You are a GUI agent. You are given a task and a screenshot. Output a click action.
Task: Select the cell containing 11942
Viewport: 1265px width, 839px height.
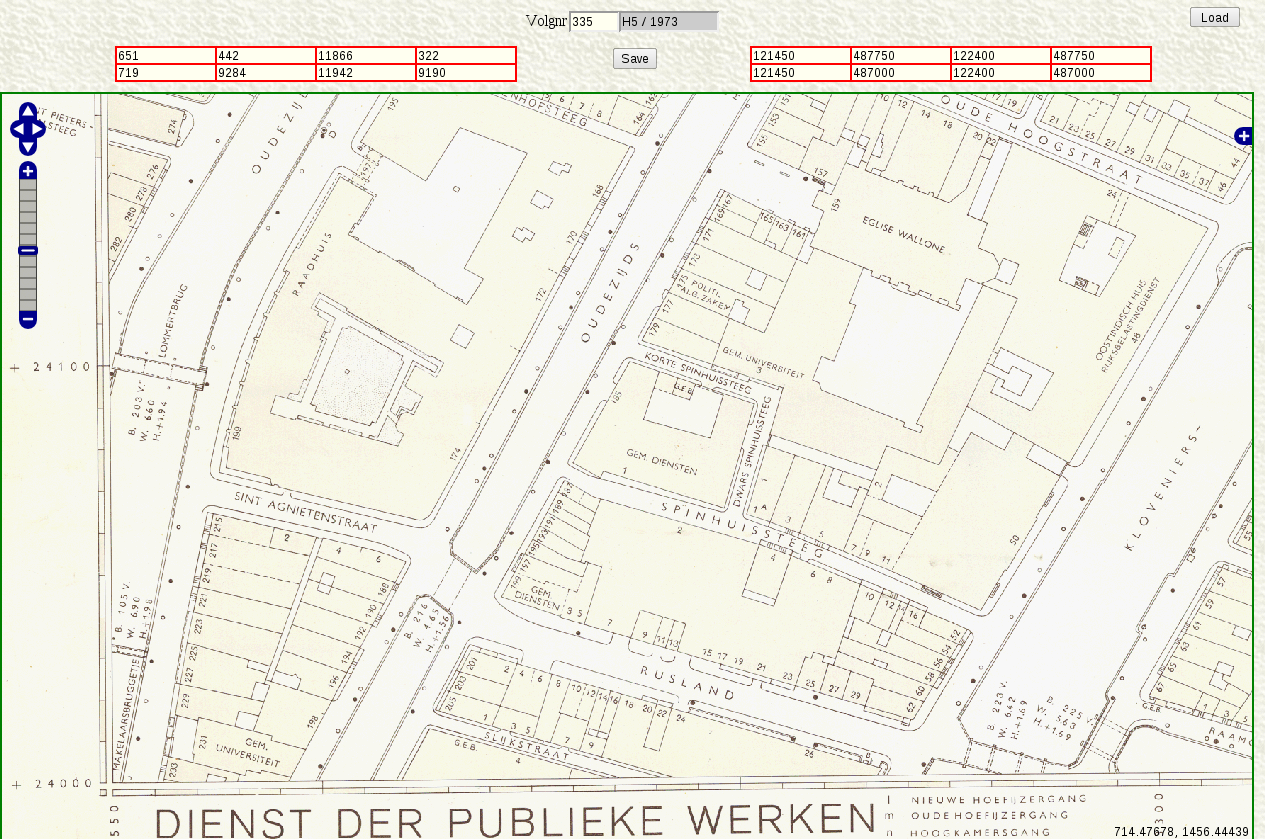pyautogui.click(x=366, y=73)
